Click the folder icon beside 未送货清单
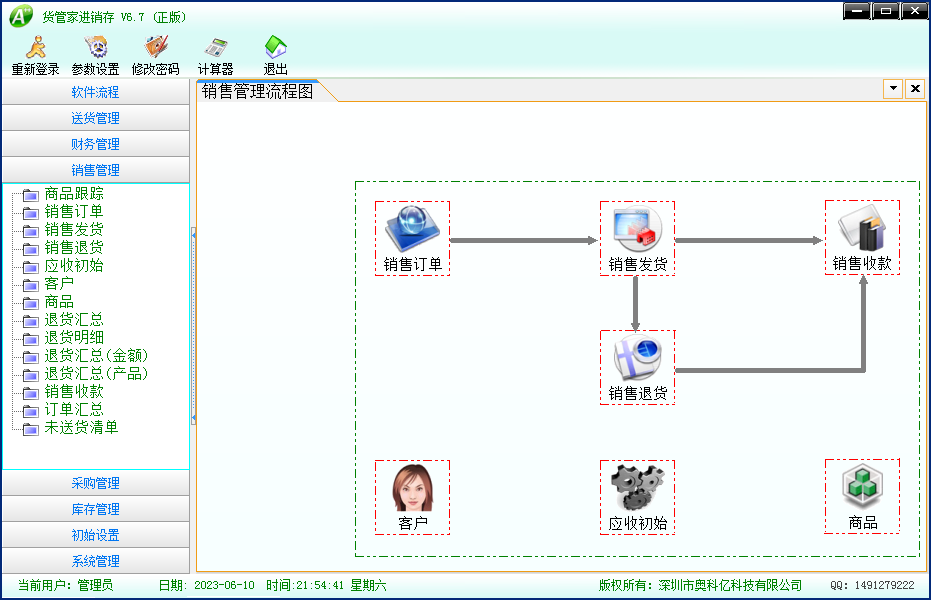 pos(30,428)
